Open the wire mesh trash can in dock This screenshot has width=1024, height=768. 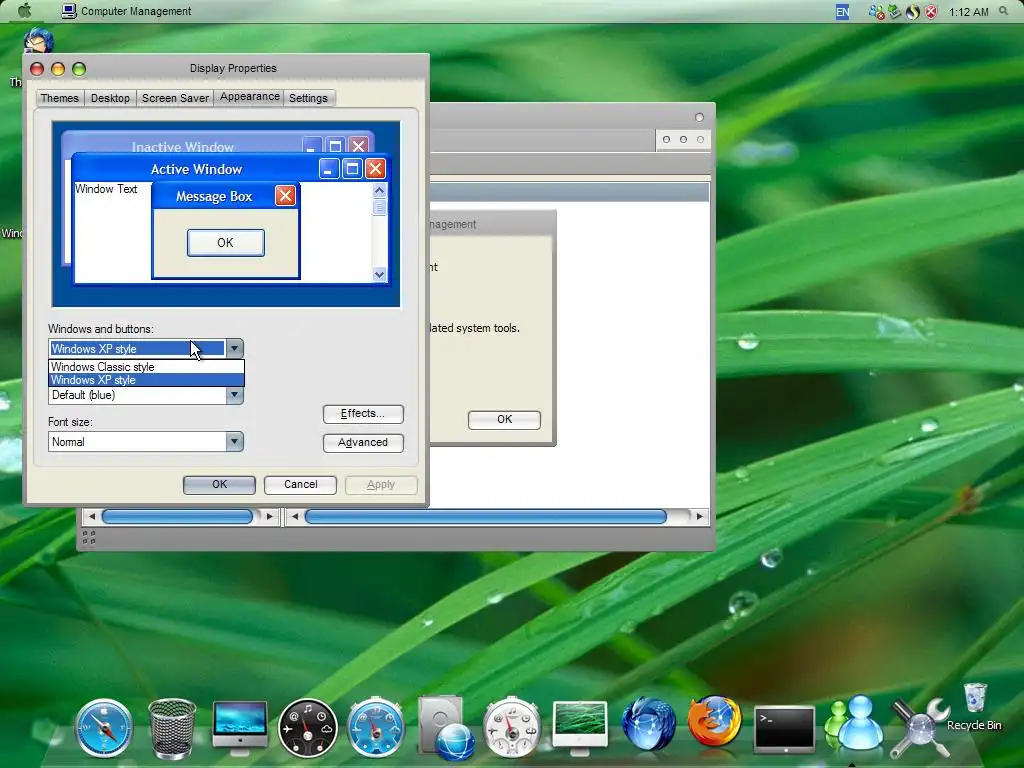172,728
